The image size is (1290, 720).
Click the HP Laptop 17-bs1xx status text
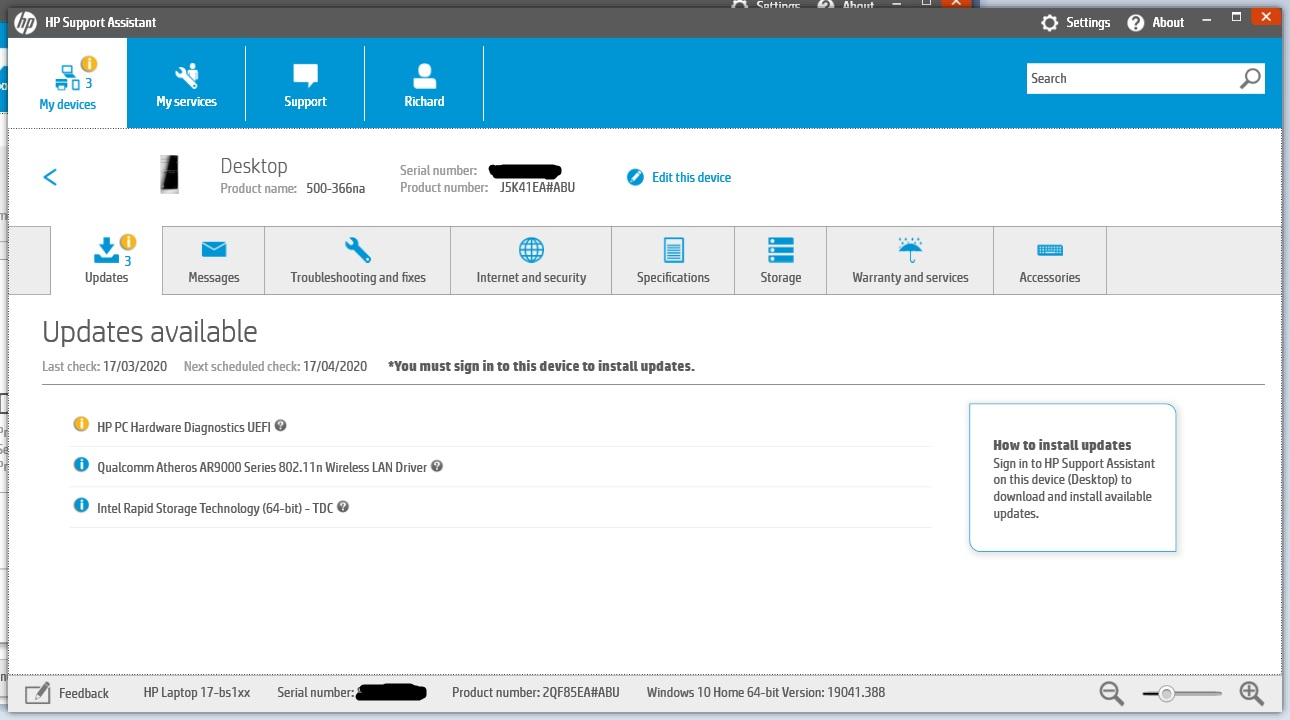(x=197, y=692)
